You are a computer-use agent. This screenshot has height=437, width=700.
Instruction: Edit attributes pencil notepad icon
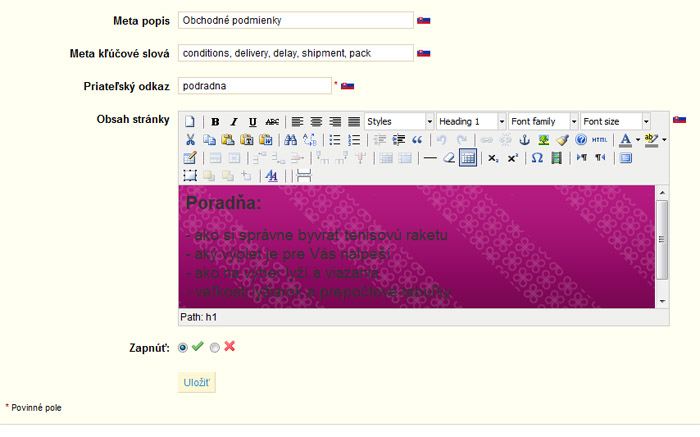190,158
